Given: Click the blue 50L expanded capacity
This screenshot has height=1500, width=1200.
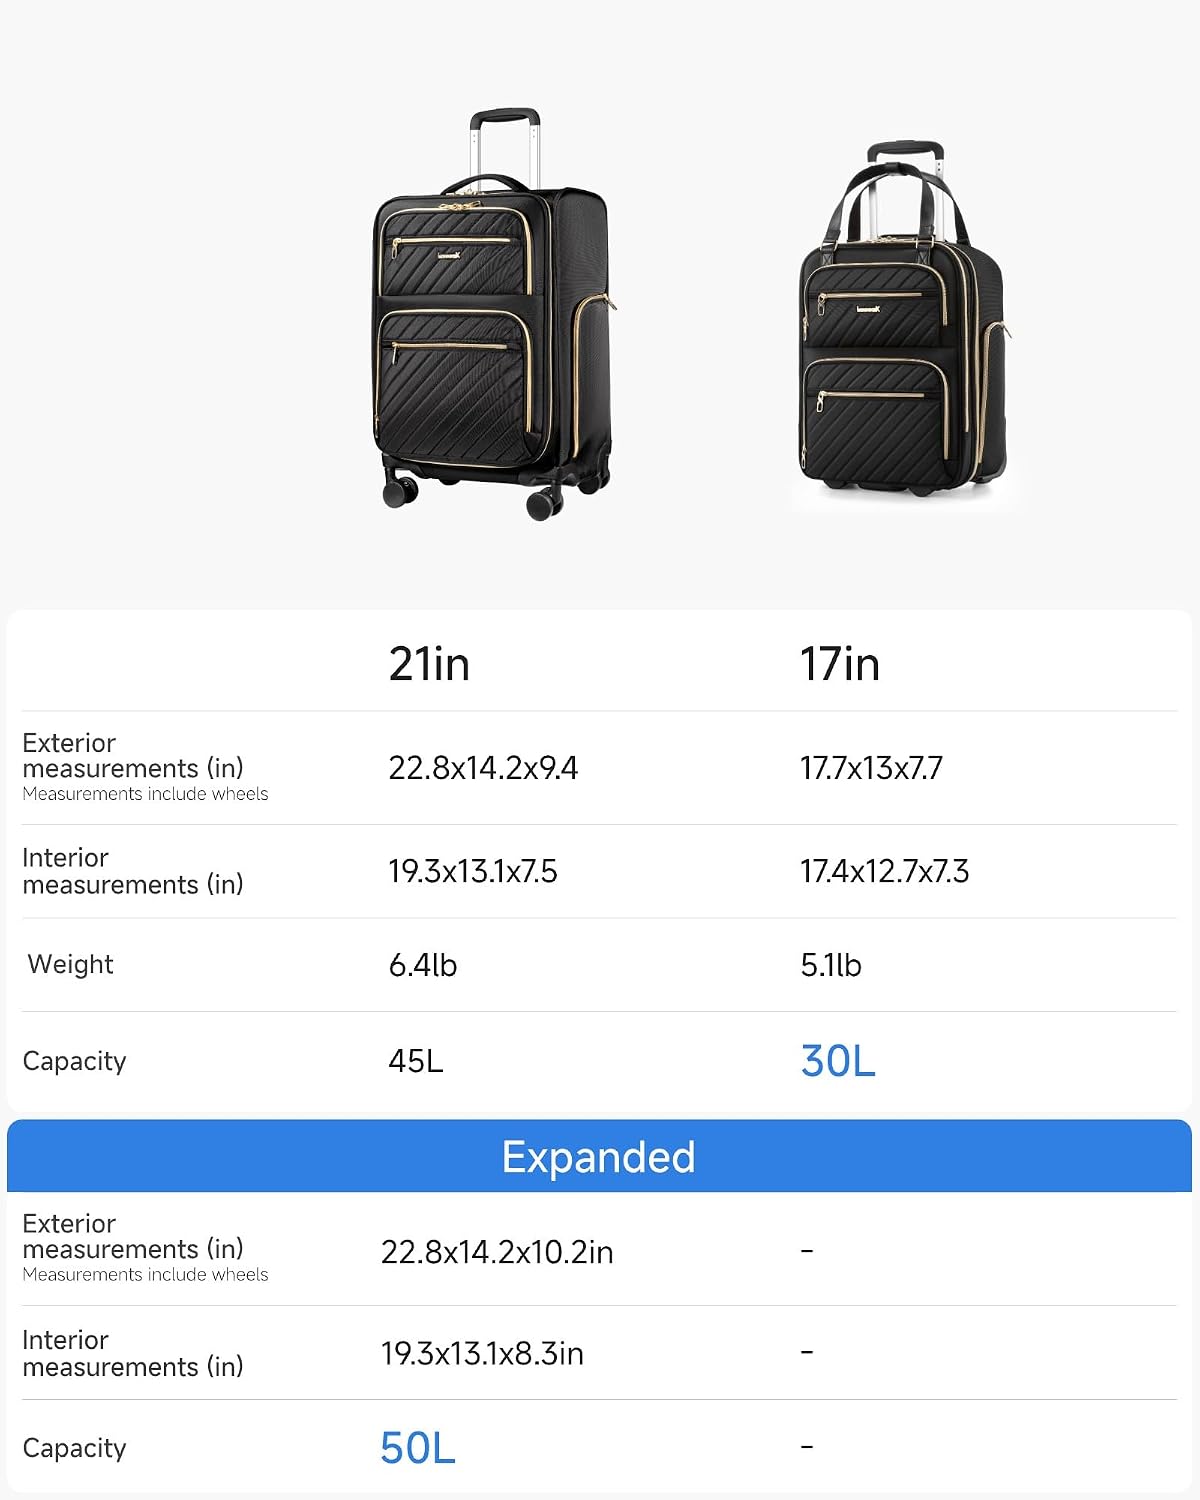Looking at the screenshot, I should tap(418, 1448).
